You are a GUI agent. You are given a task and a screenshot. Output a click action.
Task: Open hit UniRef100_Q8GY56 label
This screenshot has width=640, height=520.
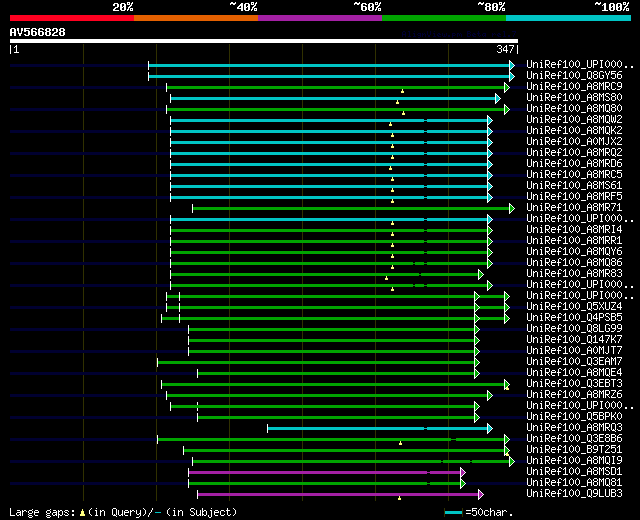(x=574, y=76)
